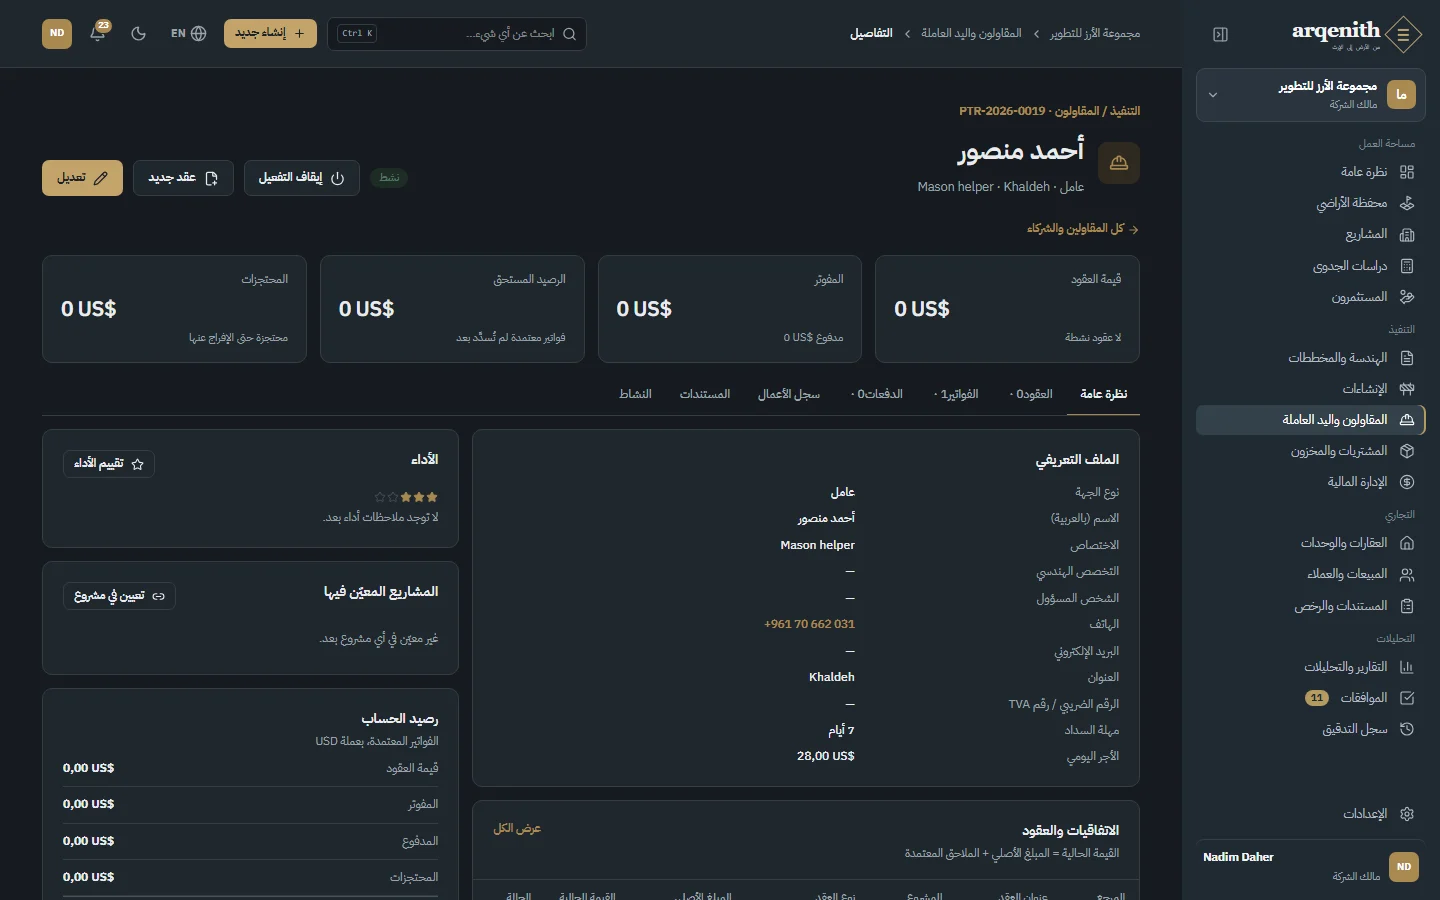Follow the كل المقاولين والشركاء back link
The height and width of the screenshot is (900, 1440).
[1083, 229]
